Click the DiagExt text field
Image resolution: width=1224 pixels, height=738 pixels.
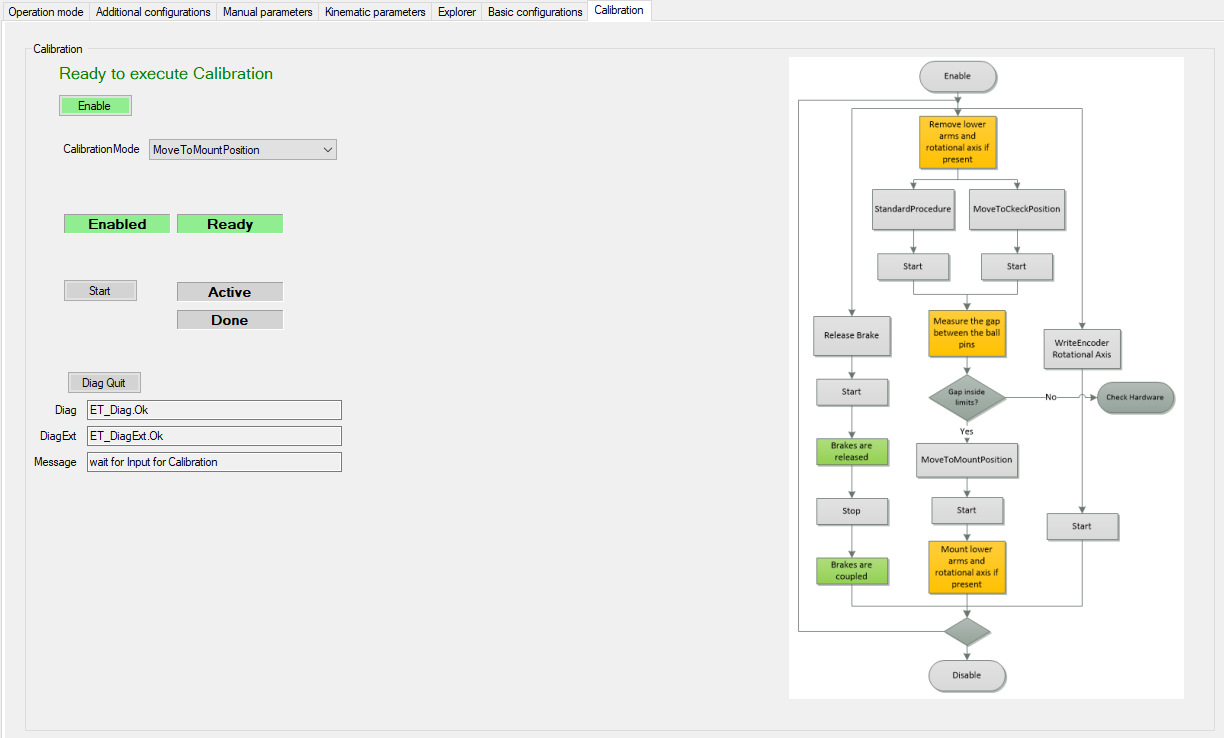pos(214,436)
